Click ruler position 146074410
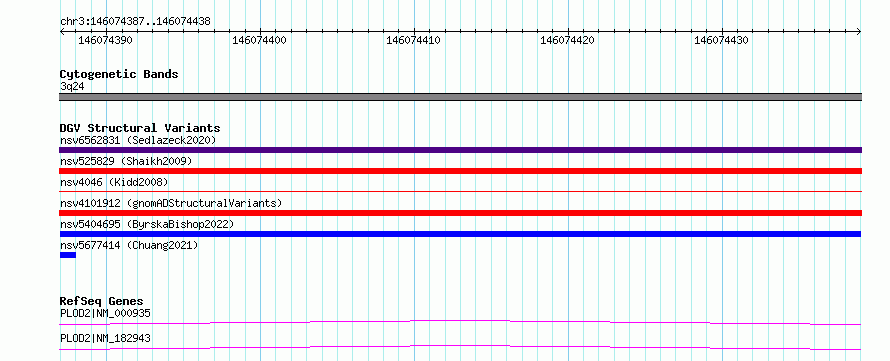Viewport: 890px width, 361px height. point(413,40)
